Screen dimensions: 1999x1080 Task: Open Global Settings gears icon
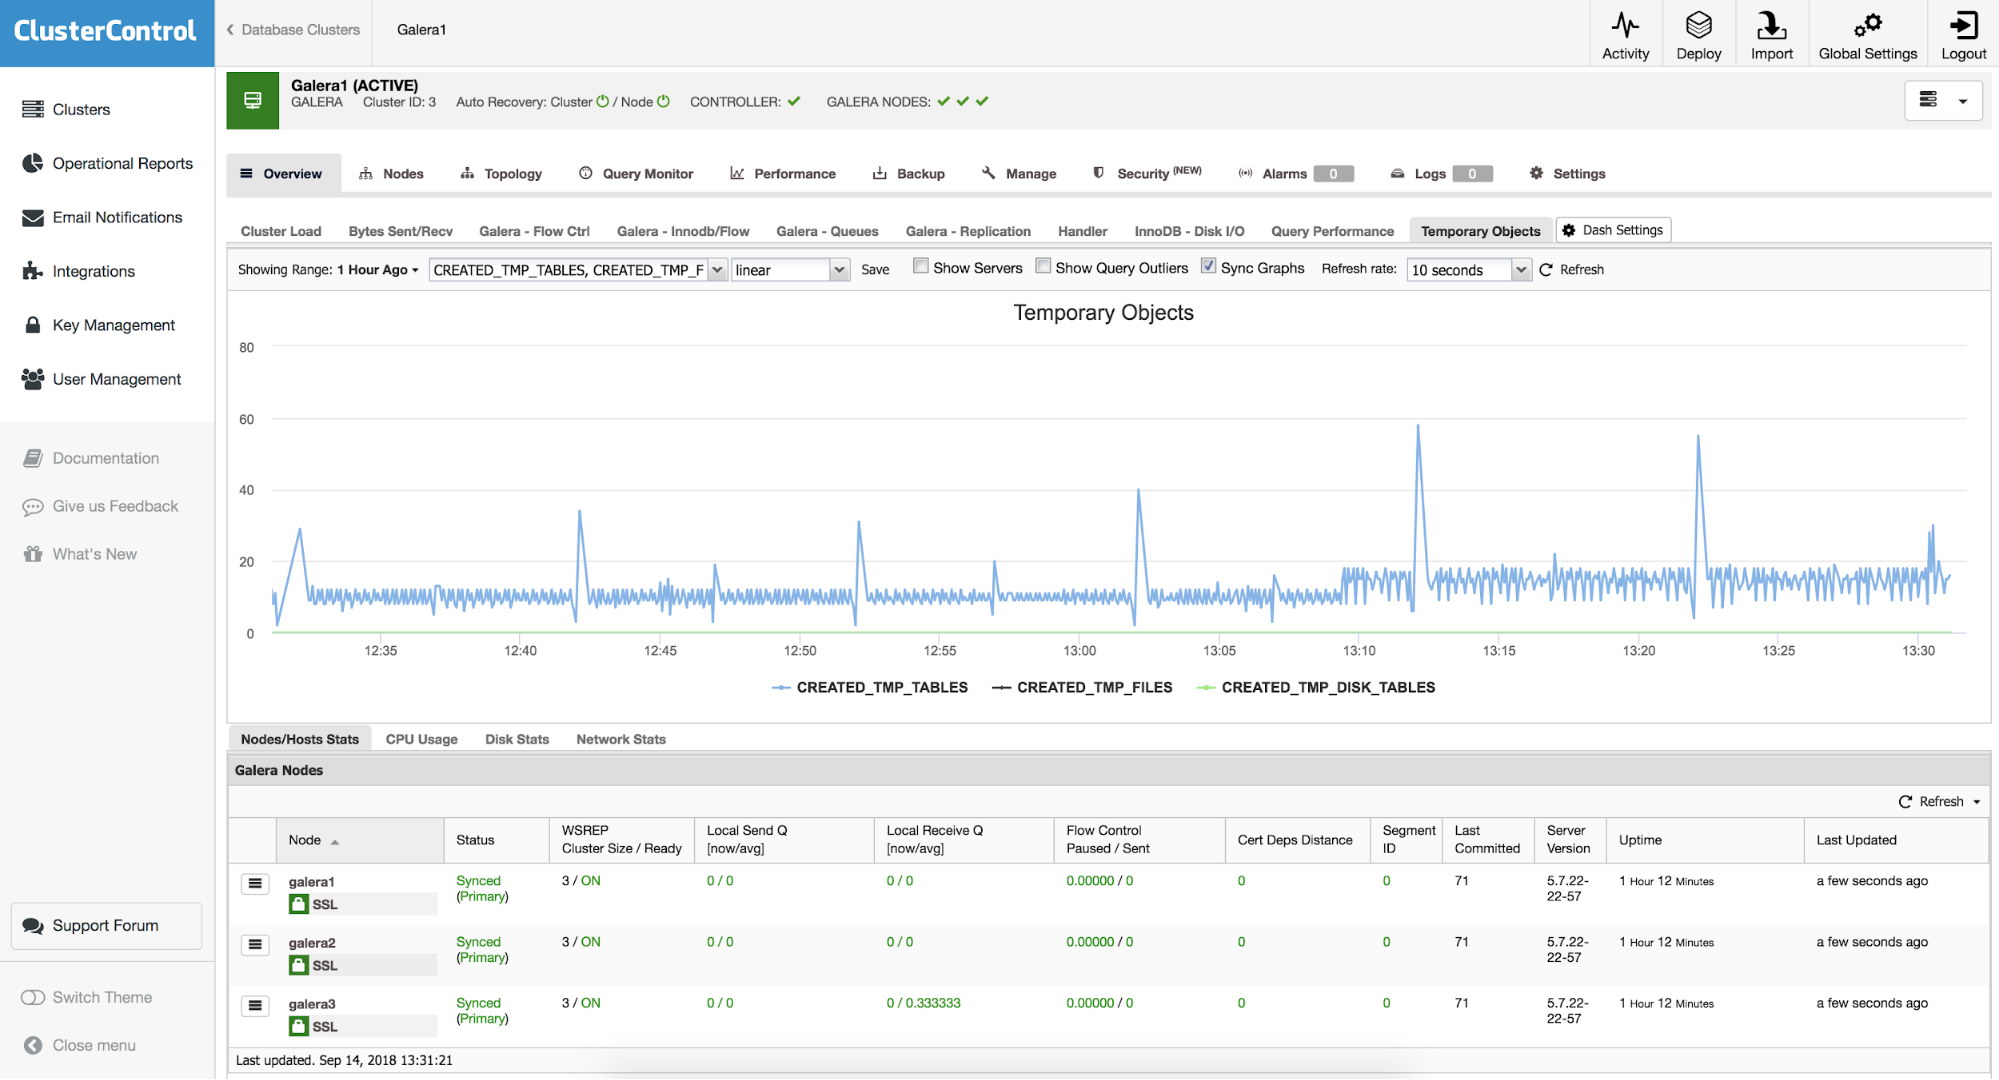tap(1867, 25)
